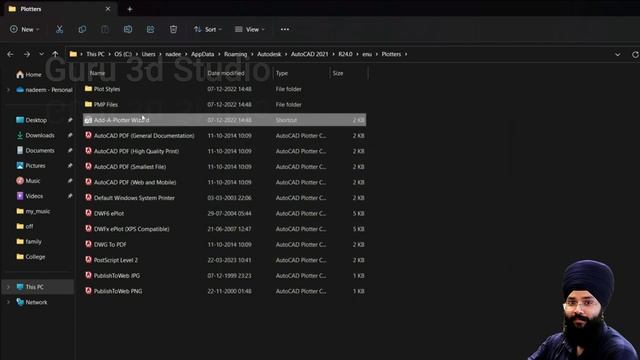This screenshot has height=360, width=640.
Task: Expand This PC tree node
Action: (8, 287)
